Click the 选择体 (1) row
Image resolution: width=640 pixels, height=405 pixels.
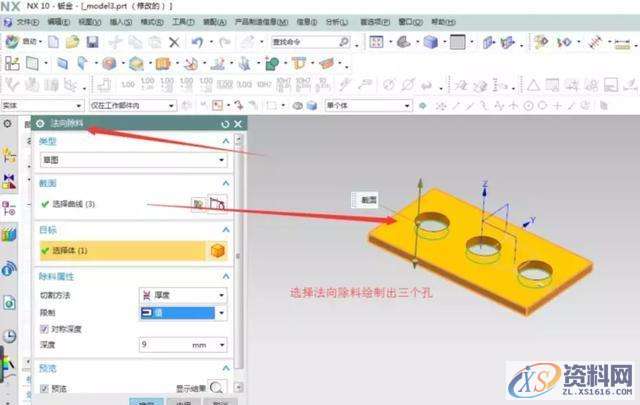click(133, 251)
